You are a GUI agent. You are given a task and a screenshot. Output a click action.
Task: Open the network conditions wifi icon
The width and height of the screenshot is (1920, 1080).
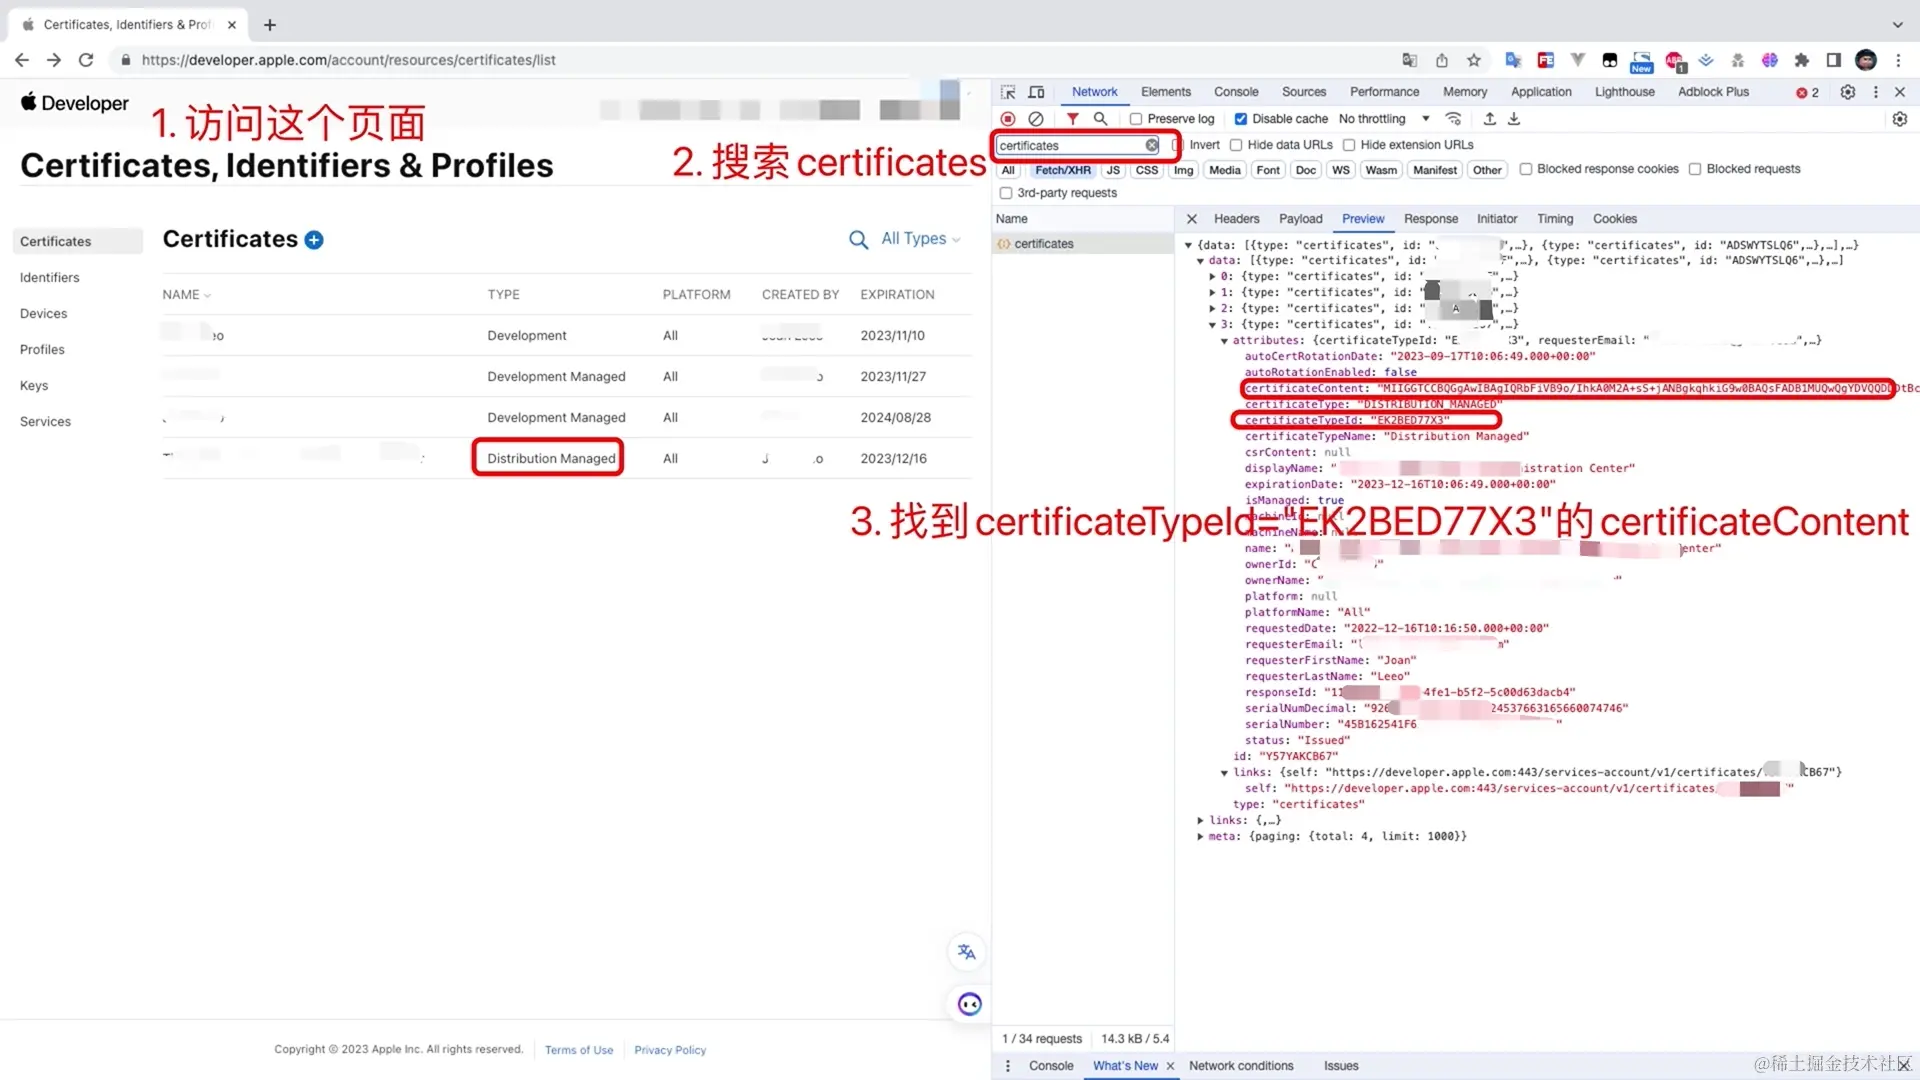click(1454, 119)
